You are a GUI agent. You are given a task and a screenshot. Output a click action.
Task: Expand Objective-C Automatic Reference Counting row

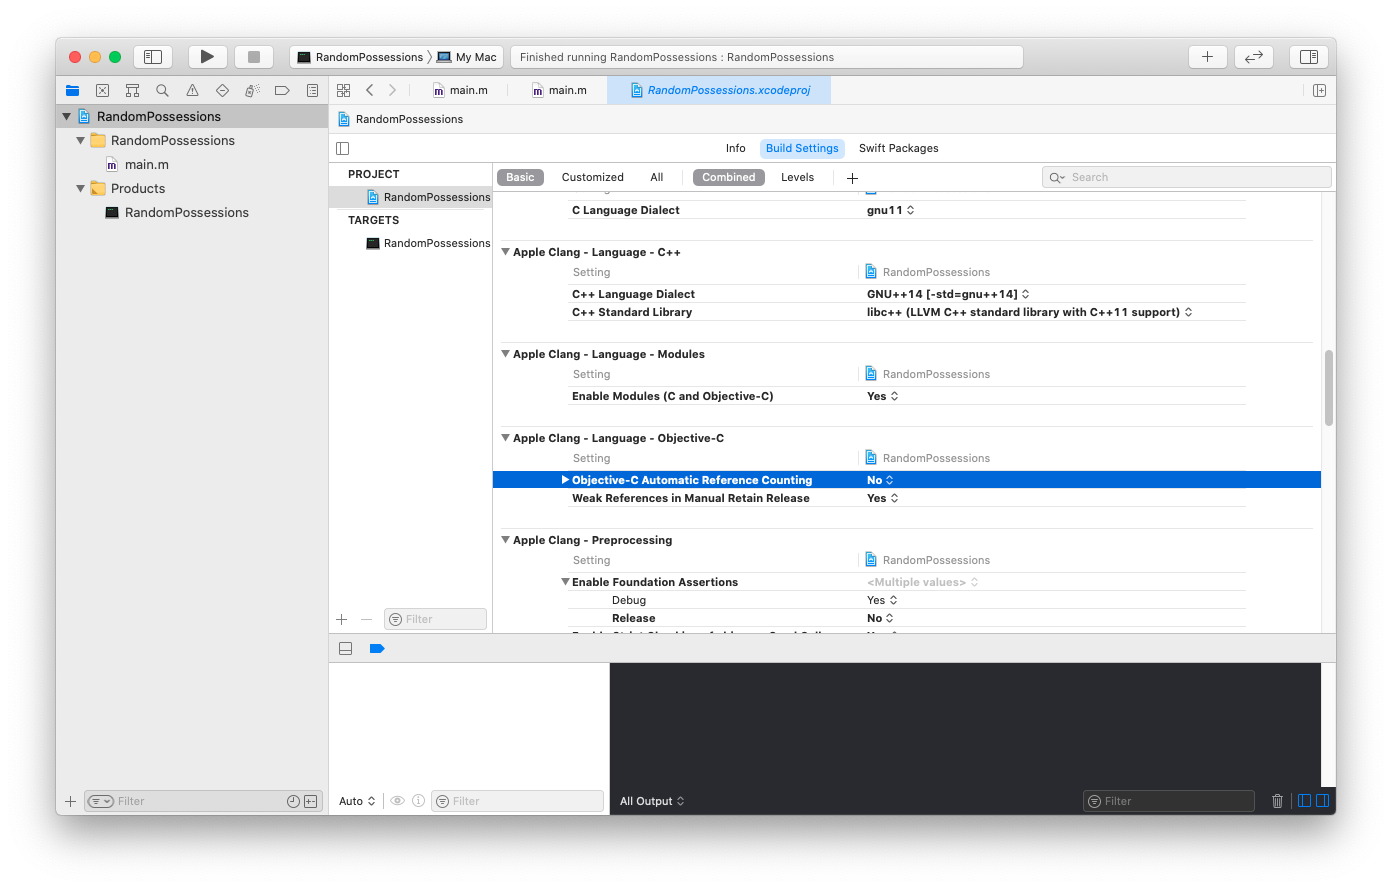click(565, 480)
